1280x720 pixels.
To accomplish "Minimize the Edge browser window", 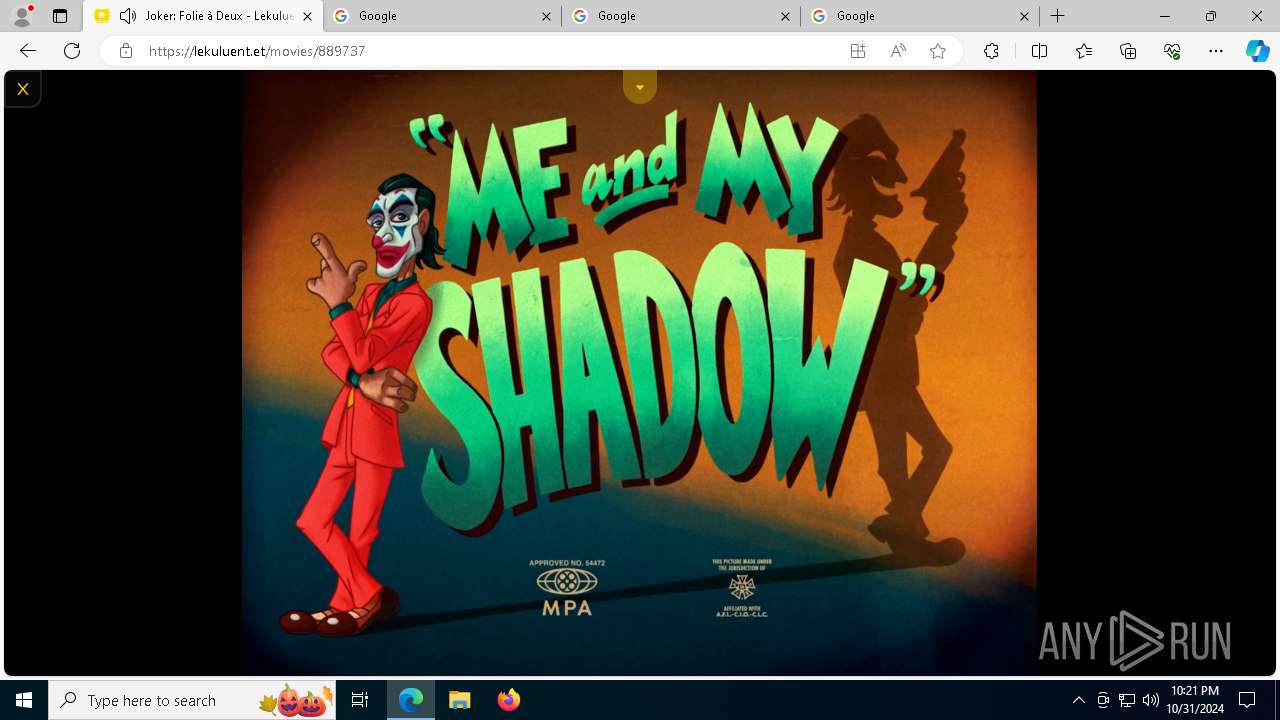I will click(x=1165, y=16).
